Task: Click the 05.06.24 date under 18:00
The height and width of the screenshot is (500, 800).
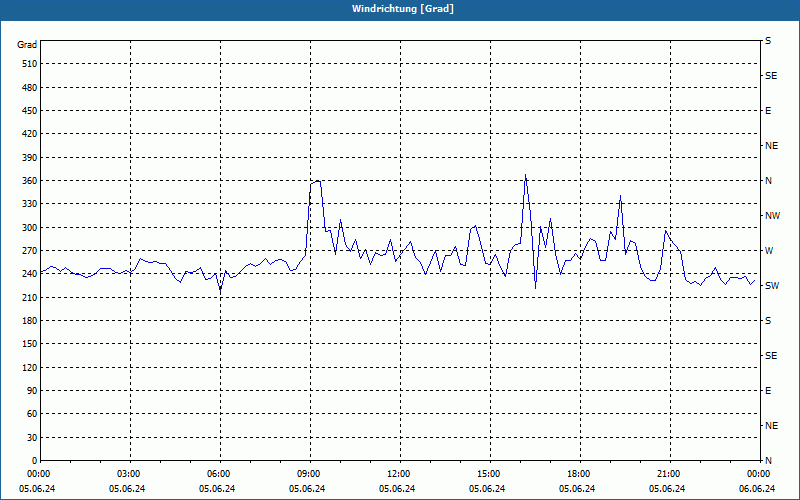Action: 577,489
